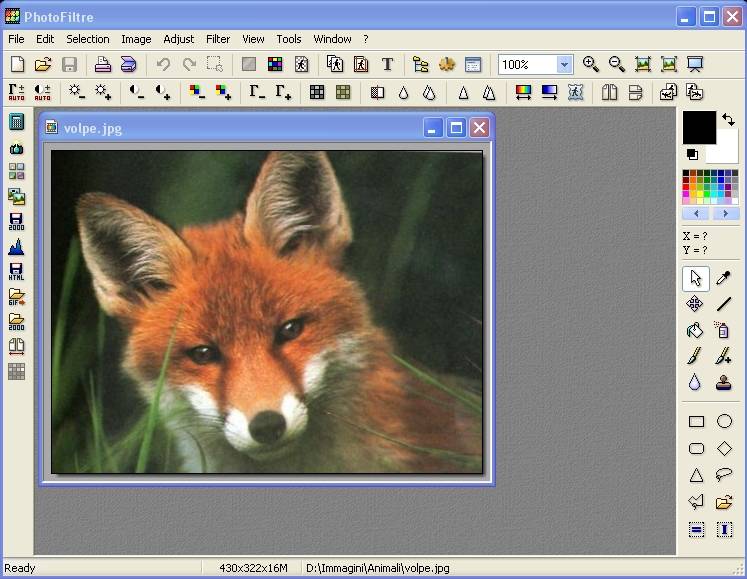Open the 100% zoom level dropdown
Screen dimensions: 747x579
pos(564,65)
